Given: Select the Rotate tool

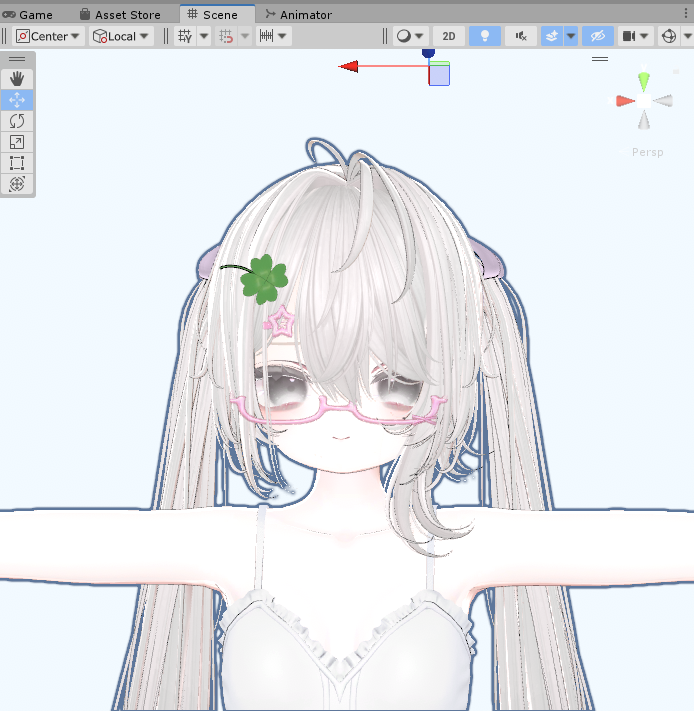Looking at the screenshot, I should pyautogui.click(x=17, y=121).
